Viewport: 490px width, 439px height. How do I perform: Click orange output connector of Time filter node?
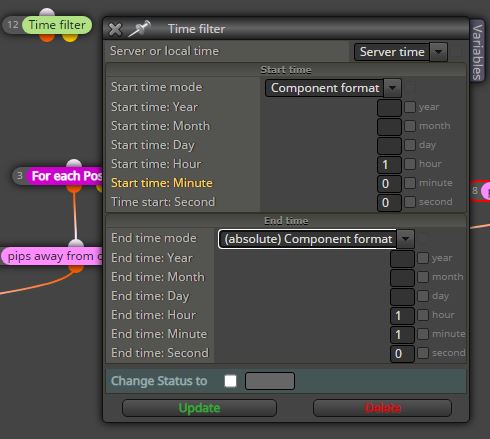[47, 37]
